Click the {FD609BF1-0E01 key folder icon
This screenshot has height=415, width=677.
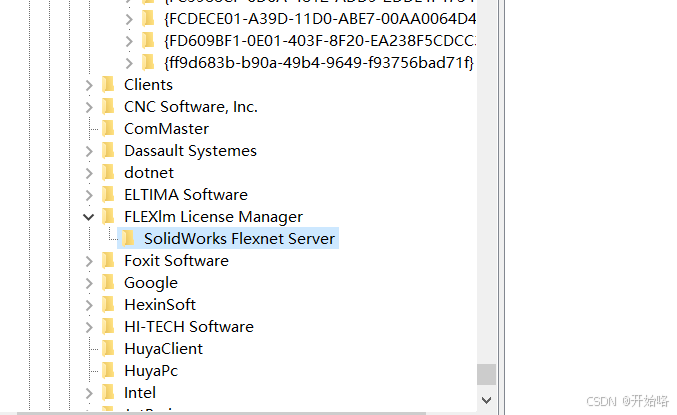[148, 41]
